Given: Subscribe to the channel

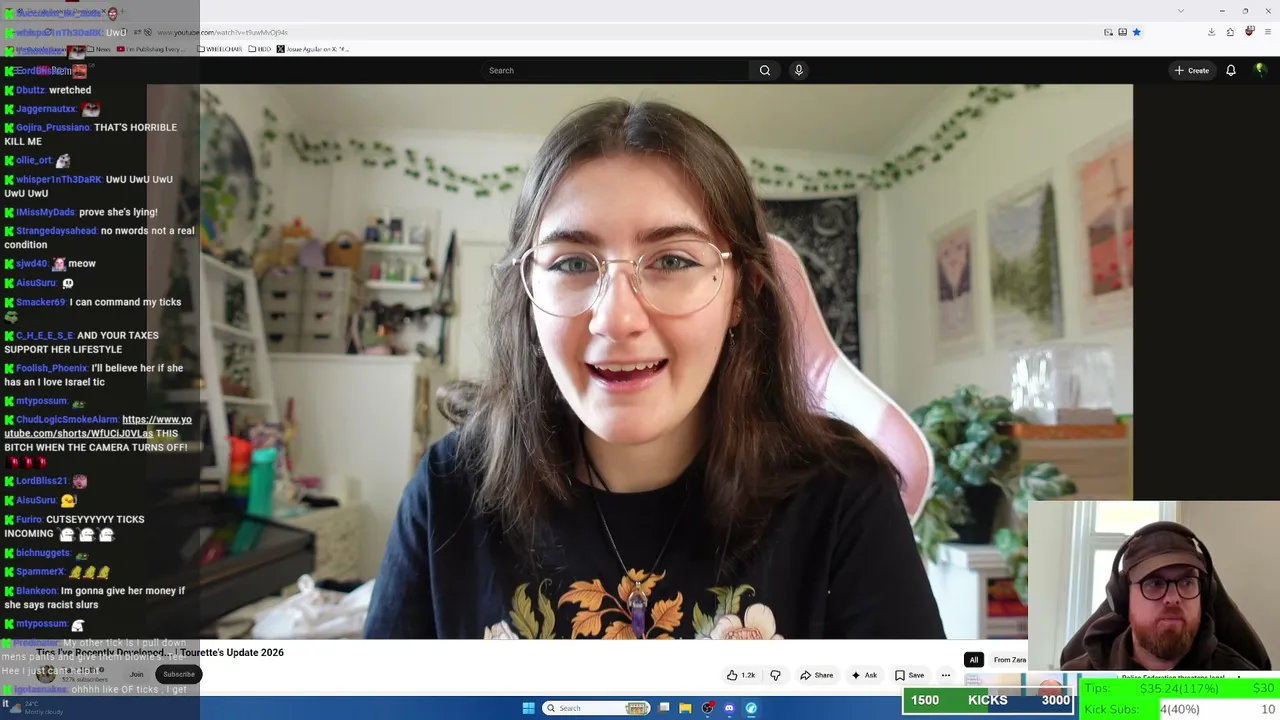Looking at the screenshot, I should click(x=179, y=674).
